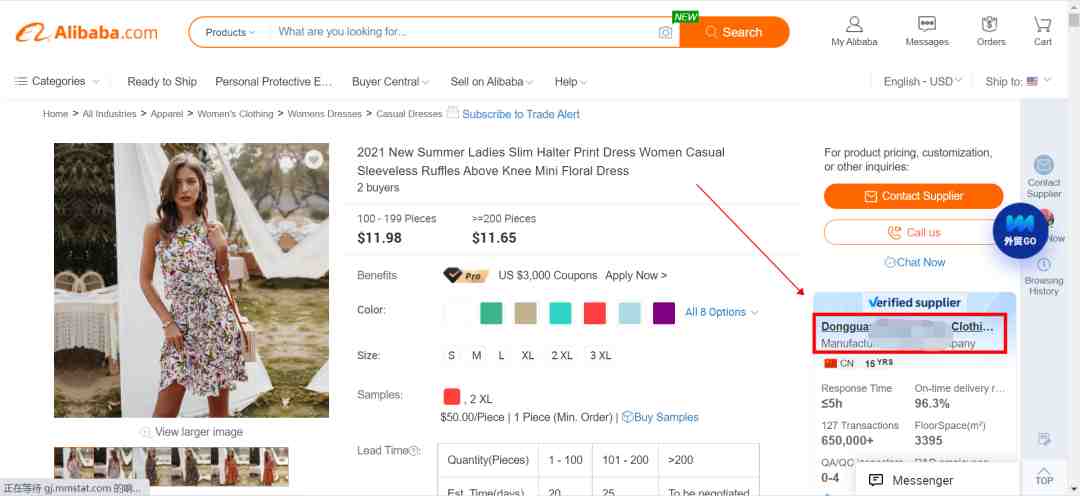Click the Contact Supplier button
This screenshot has height=496, width=1080.
[x=913, y=196]
